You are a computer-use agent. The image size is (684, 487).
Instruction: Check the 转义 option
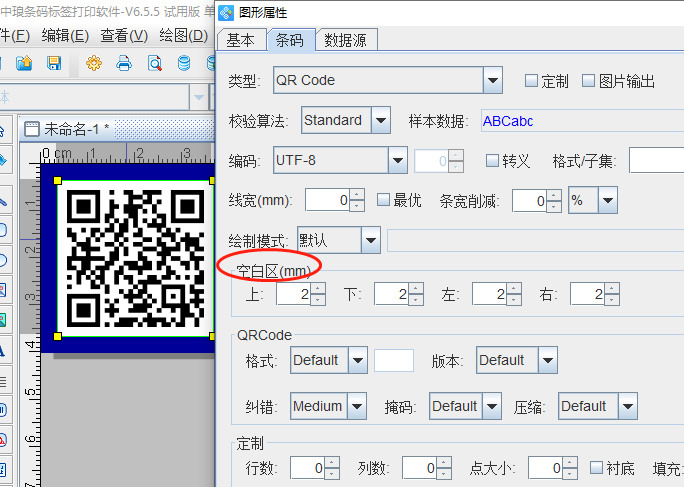pos(492,161)
